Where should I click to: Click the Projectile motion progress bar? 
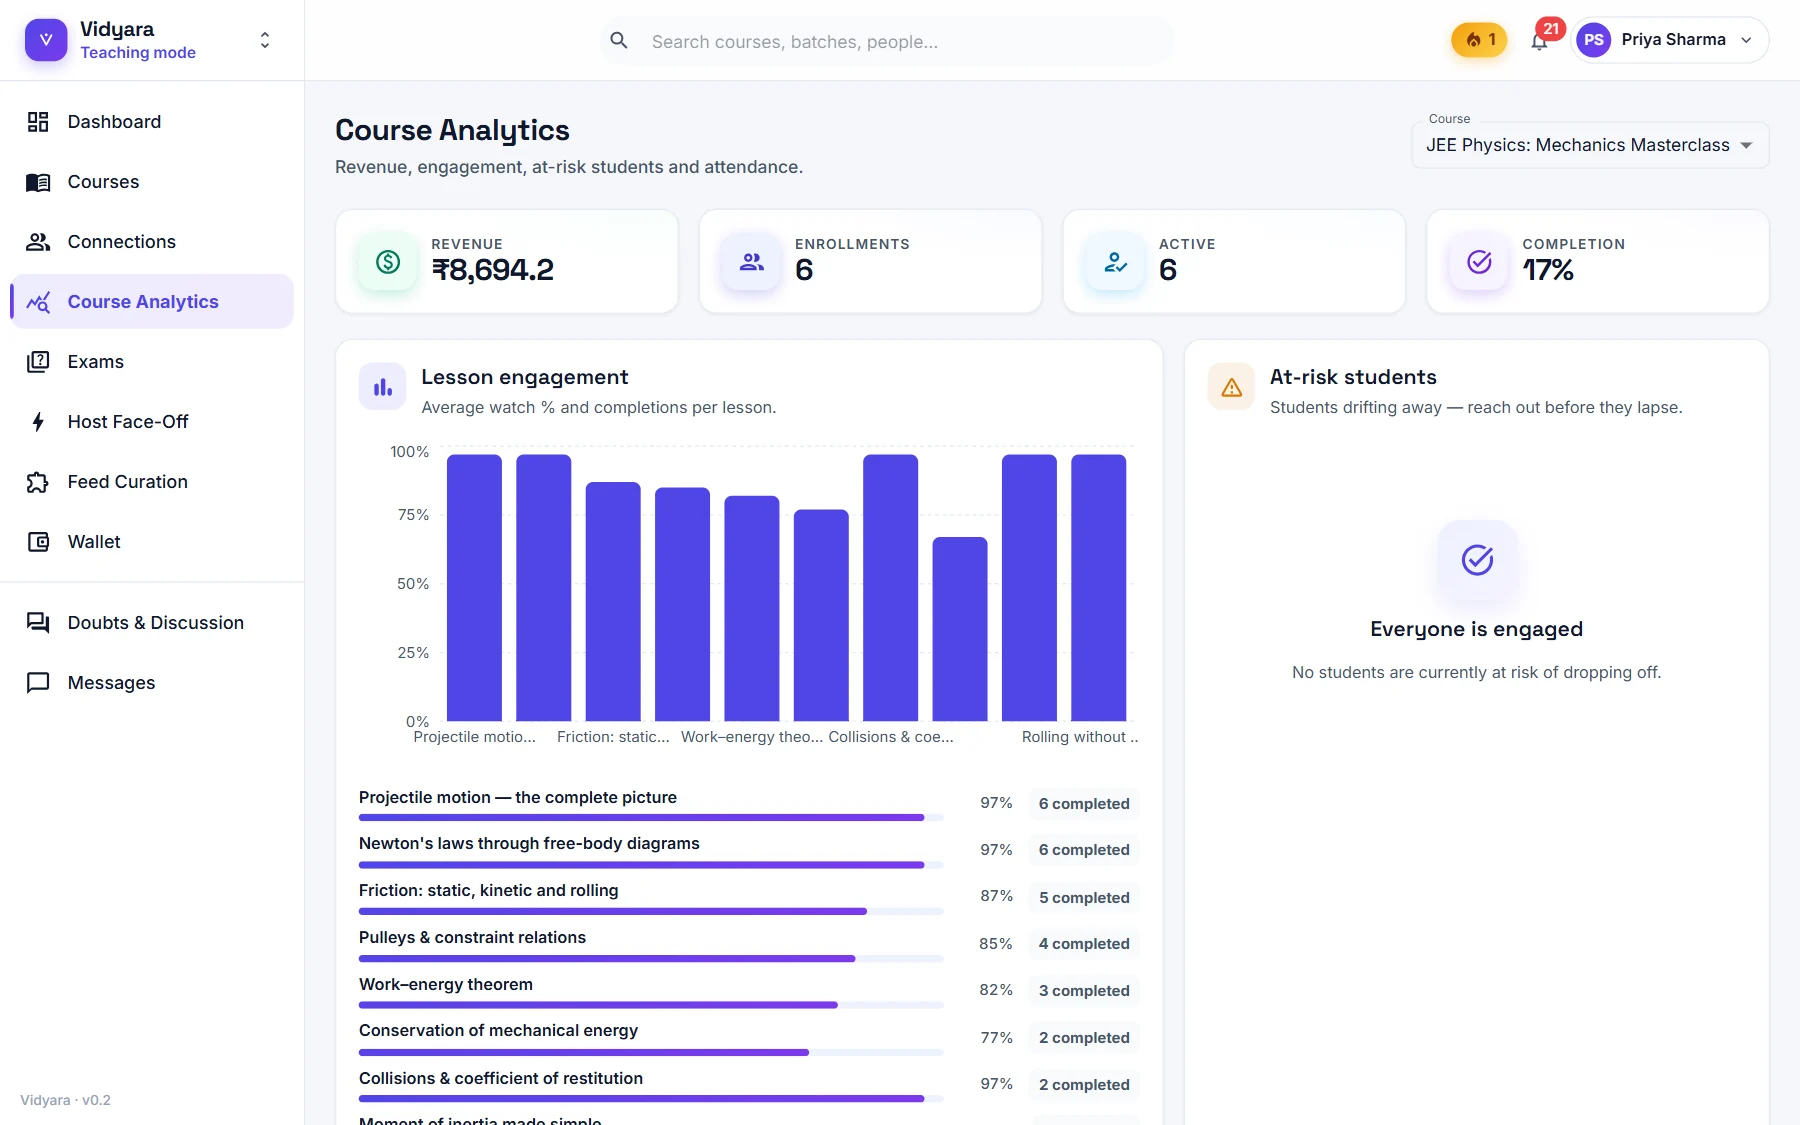(x=651, y=817)
